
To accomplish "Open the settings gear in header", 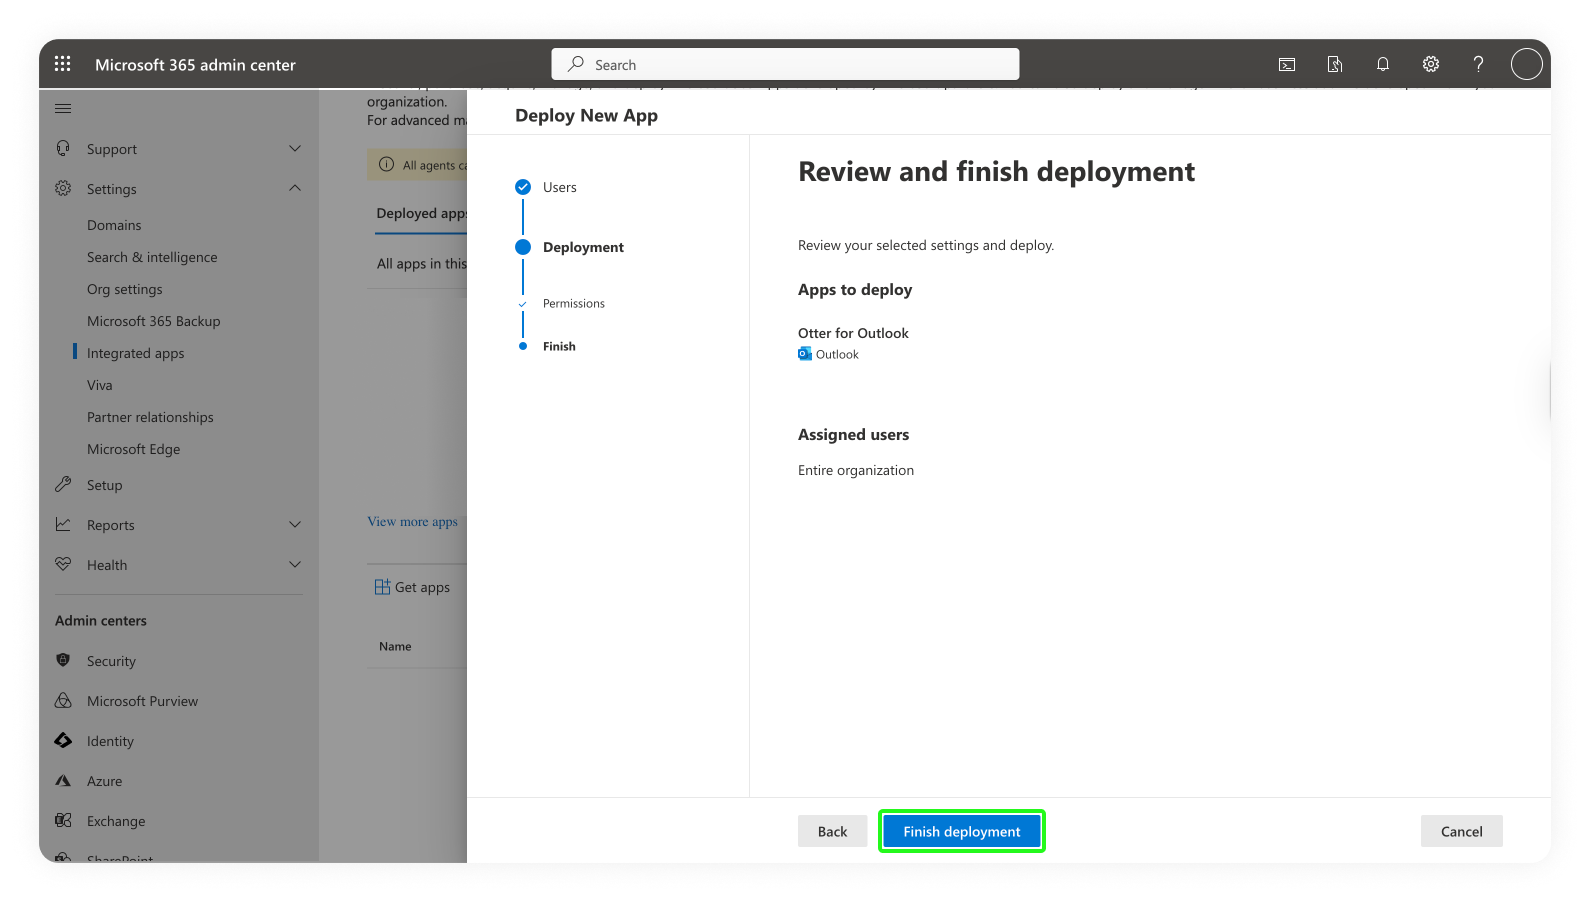I will [x=1431, y=65].
